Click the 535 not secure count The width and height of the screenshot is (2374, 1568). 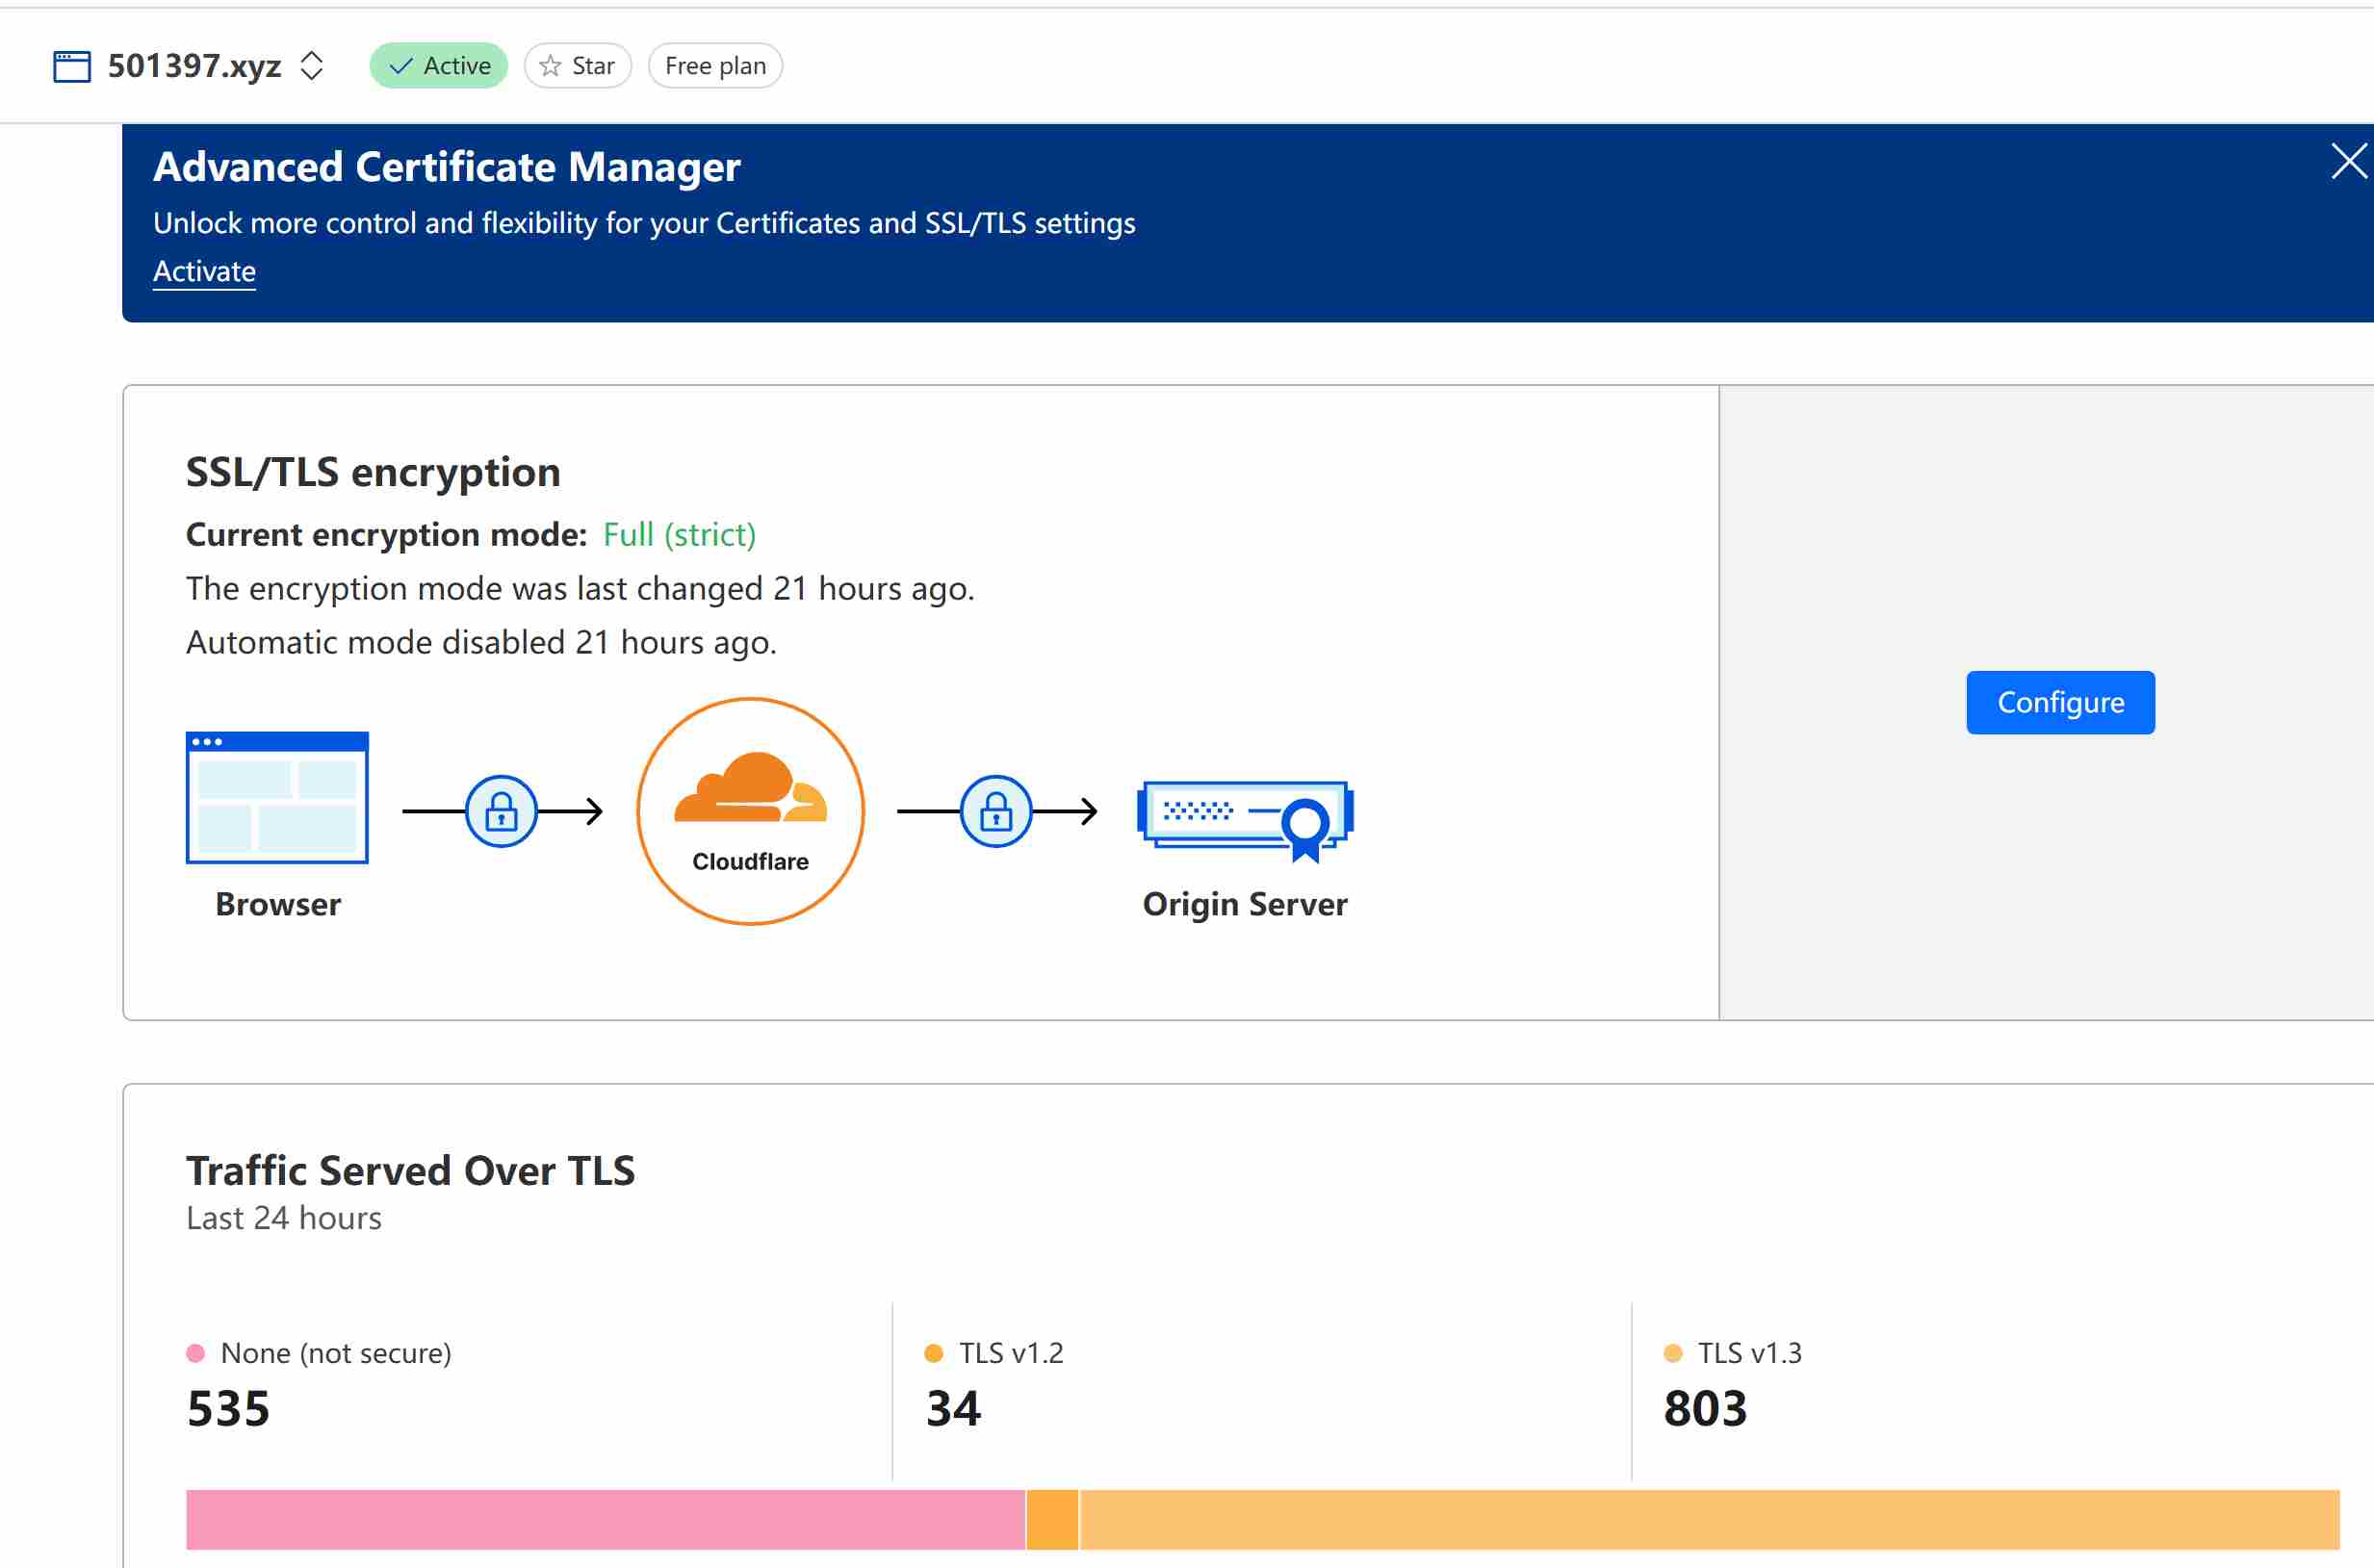(x=228, y=1408)
